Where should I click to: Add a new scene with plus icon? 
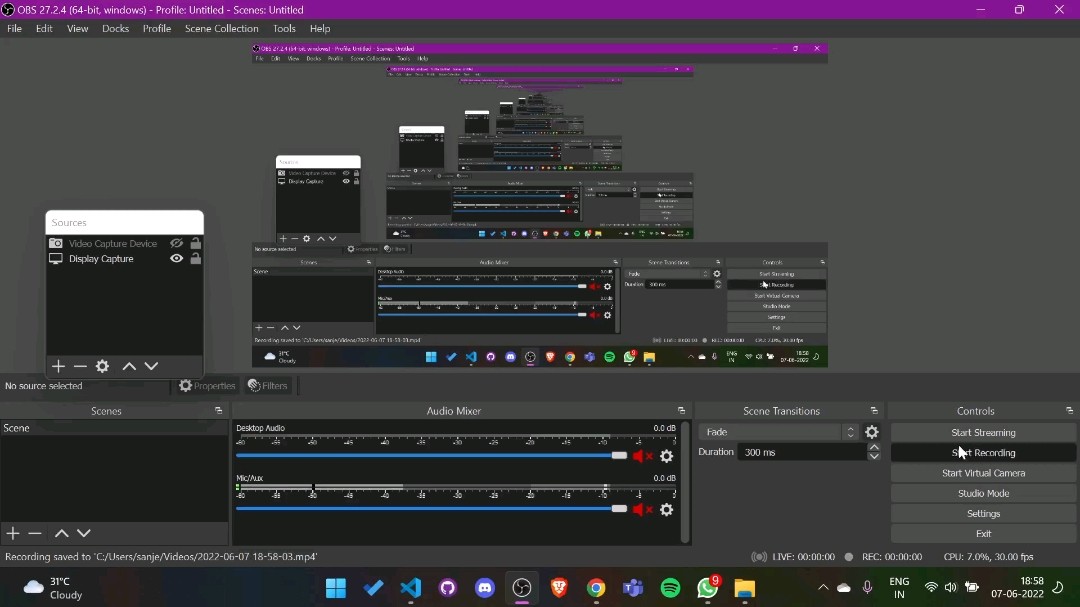click(12, 533)
